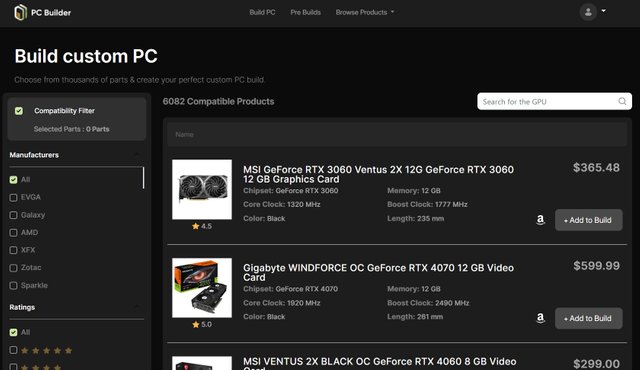Collapse the Manufacturers filter section

pyautogui.click(x=136, y=155)
